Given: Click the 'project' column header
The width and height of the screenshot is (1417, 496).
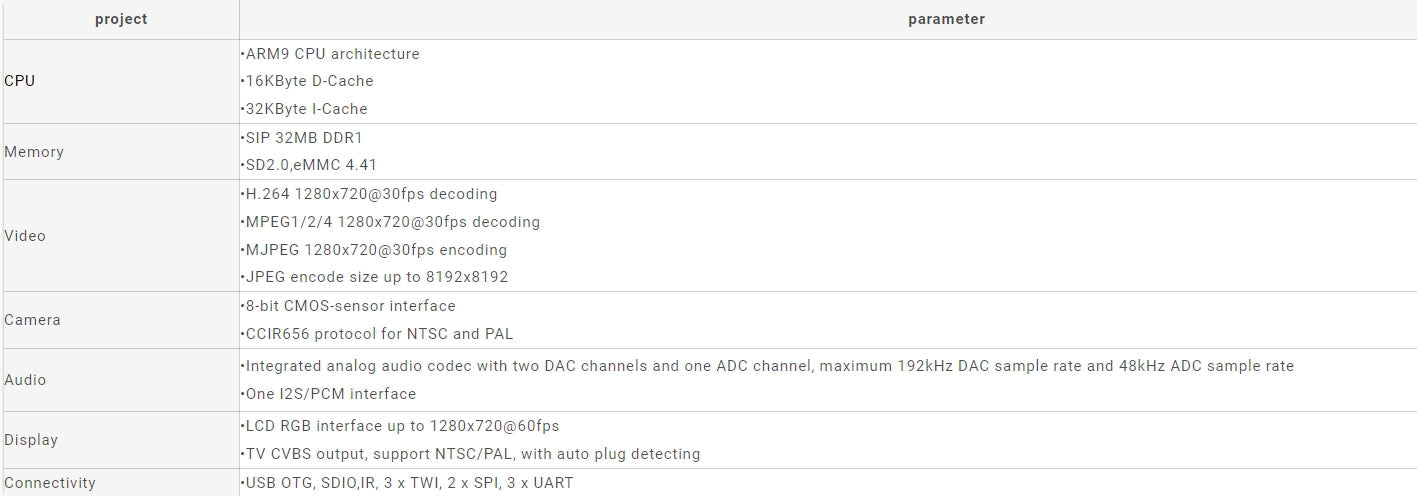Looking at the screenshot, I should pos(121,19).
